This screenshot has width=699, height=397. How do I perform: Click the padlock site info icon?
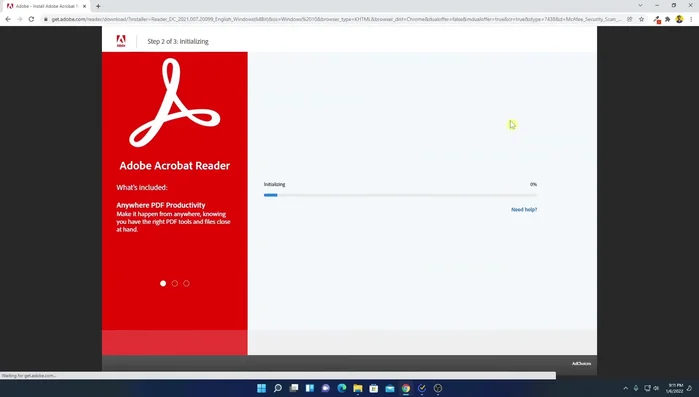pyautogui.click(x=45, y=19)
